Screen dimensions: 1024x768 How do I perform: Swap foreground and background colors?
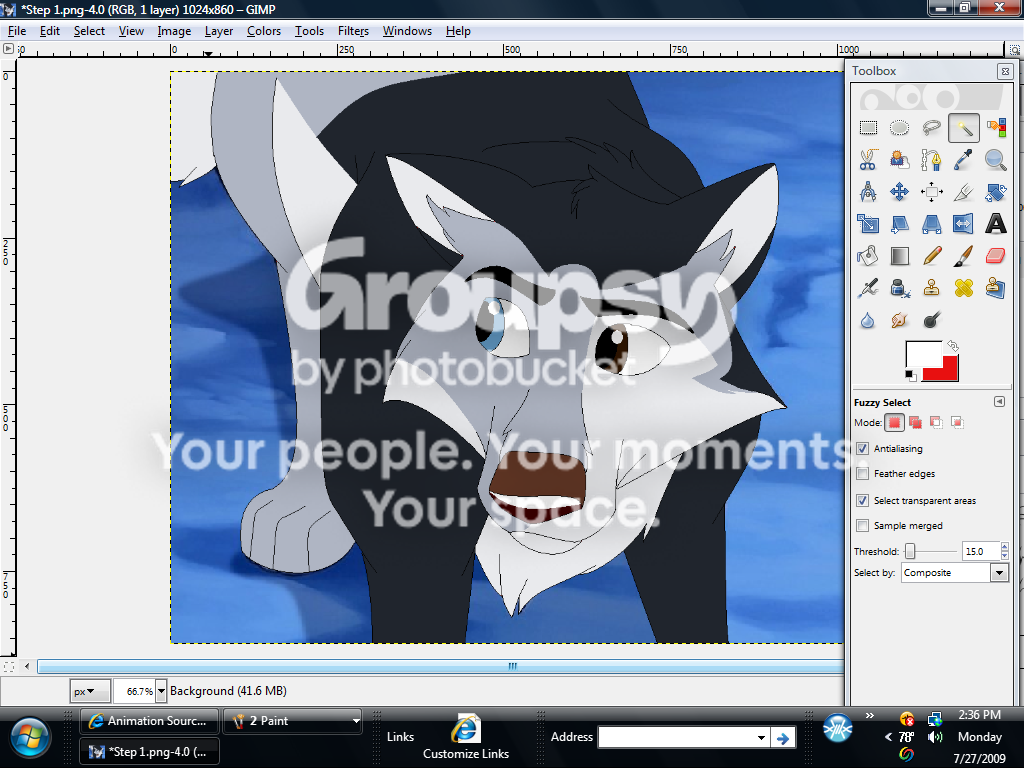tap(953, 345)
